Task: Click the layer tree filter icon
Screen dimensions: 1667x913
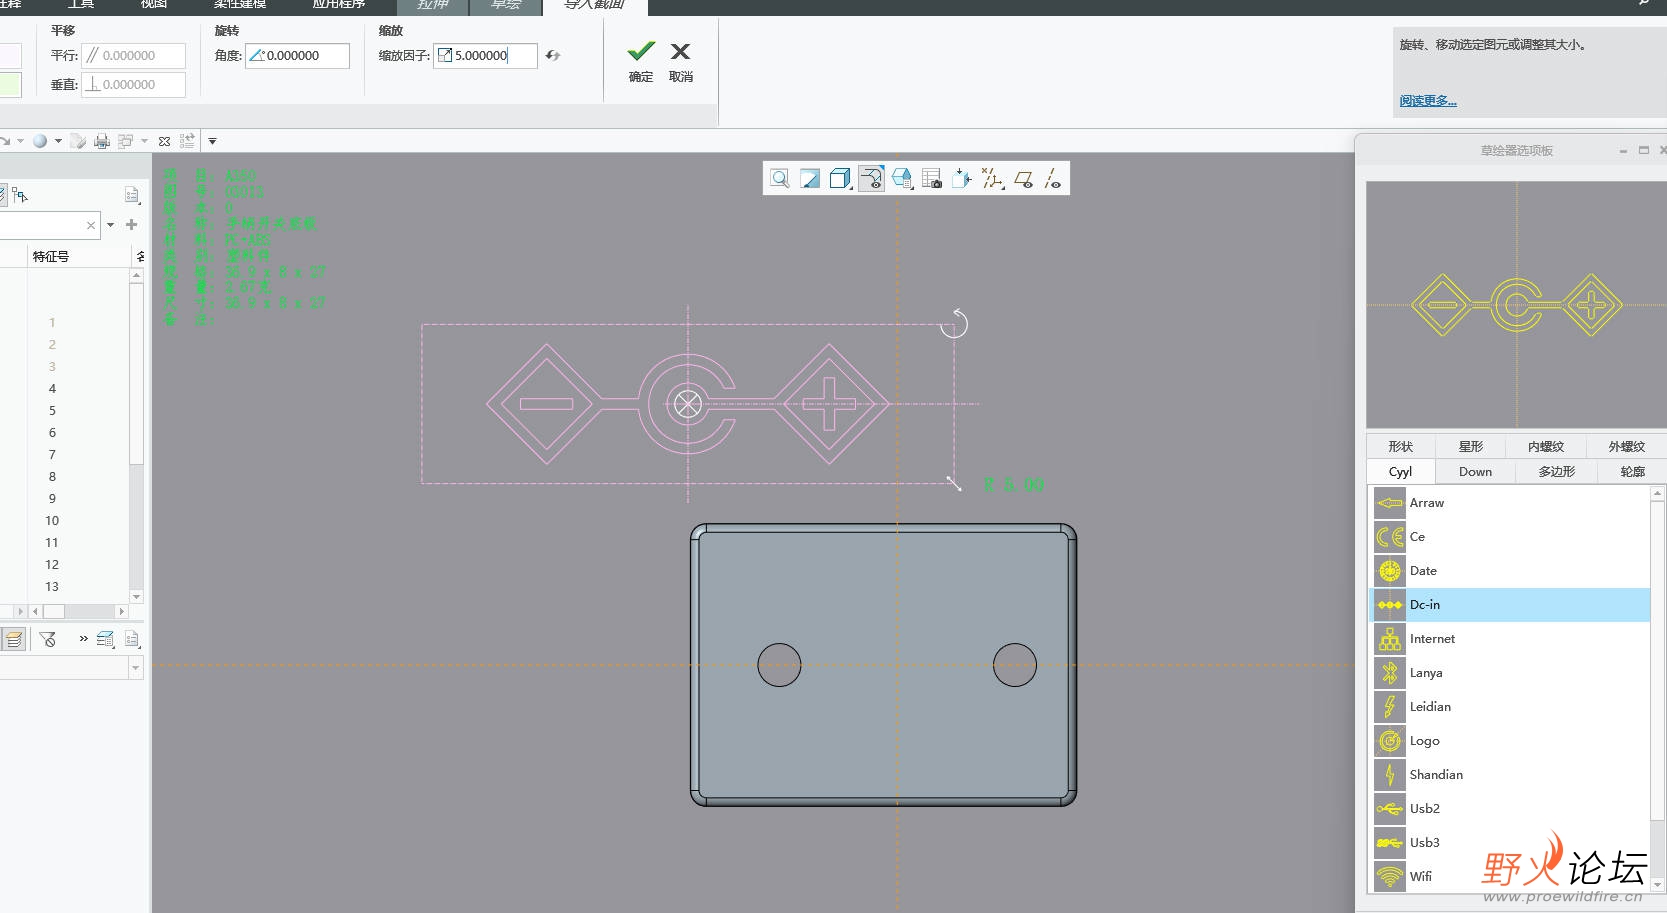Action: [x=47, y=639]
